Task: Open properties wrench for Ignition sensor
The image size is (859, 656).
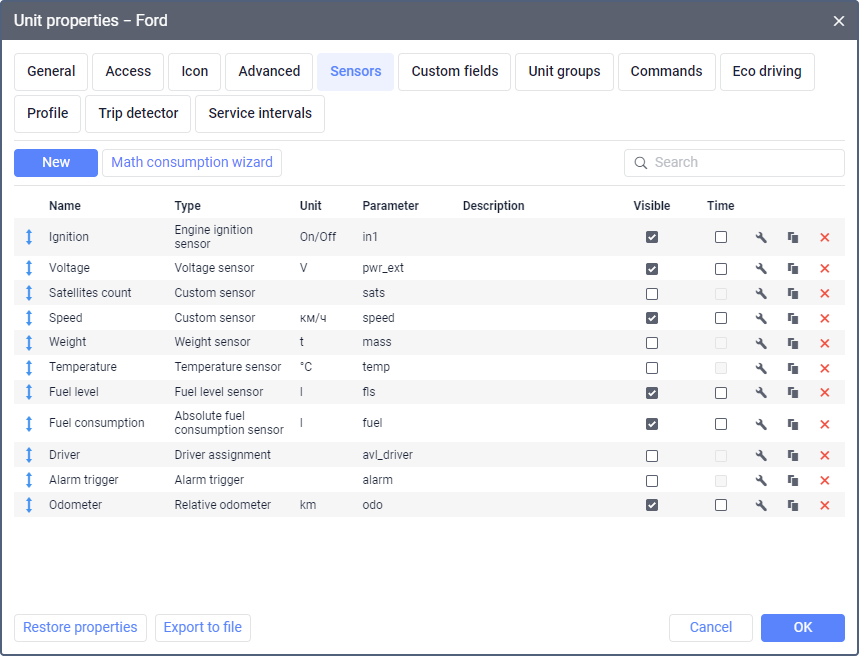Action: pos(761,238)
